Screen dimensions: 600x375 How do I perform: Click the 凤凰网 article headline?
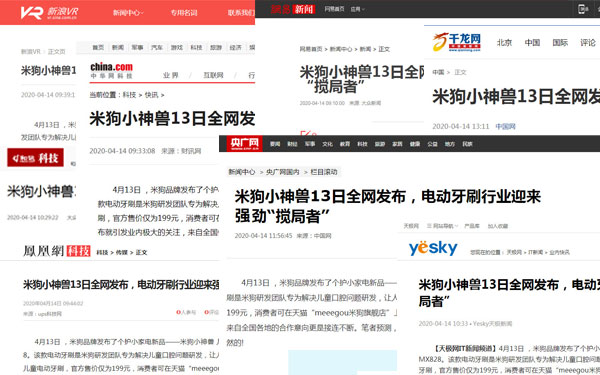coord(121,284)
